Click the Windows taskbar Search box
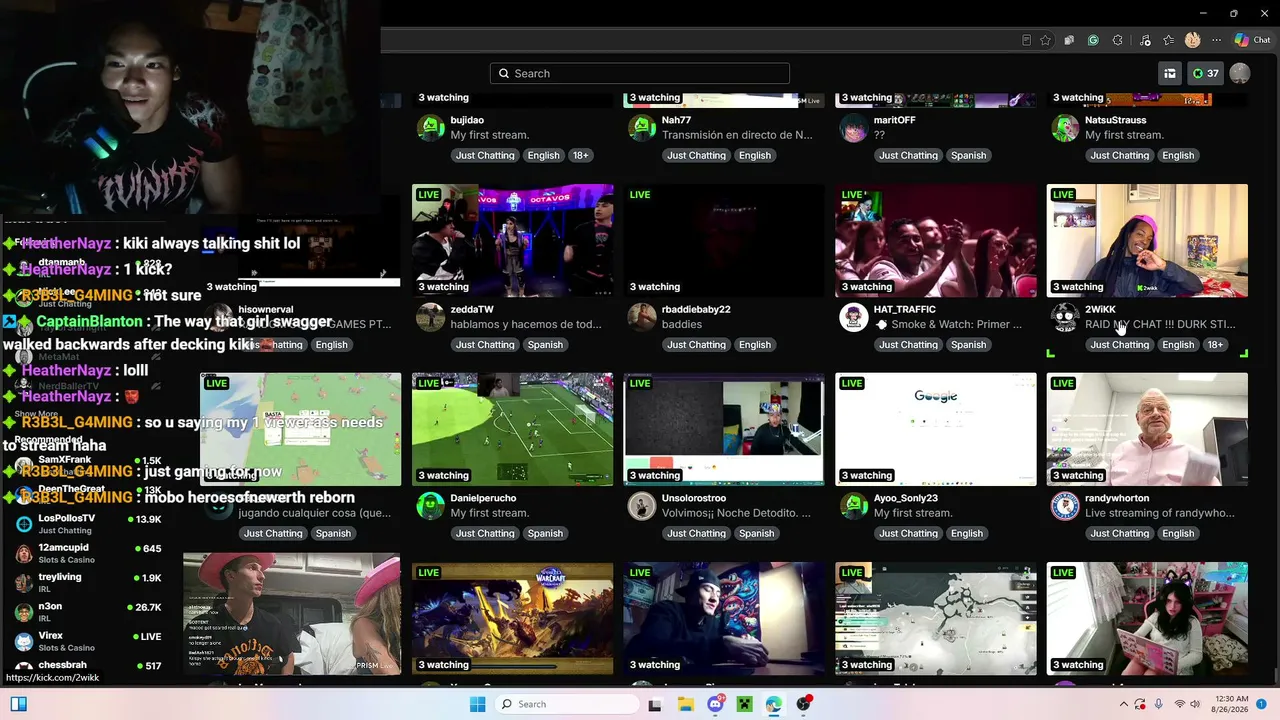The height and width of the screenshot is (720, 1280). [567, 704]
